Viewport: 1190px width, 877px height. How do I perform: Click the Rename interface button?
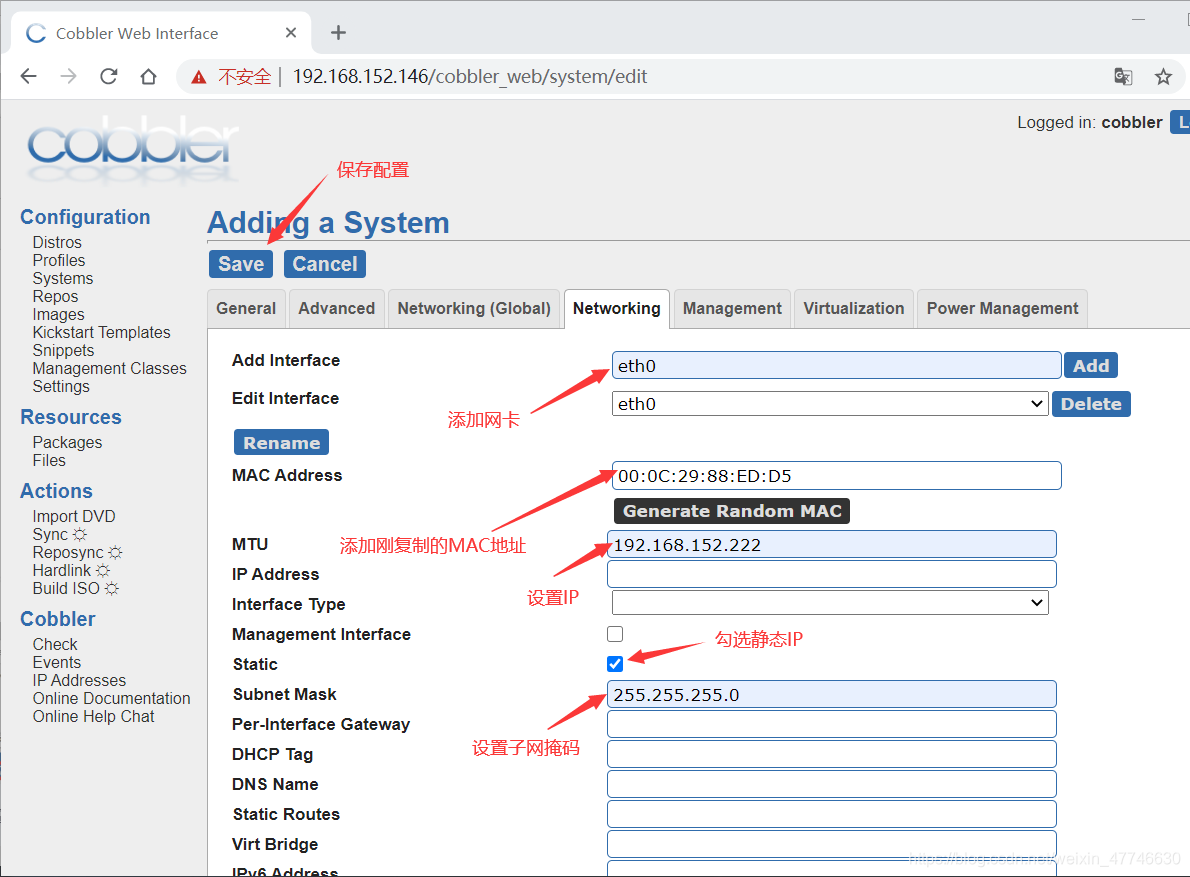tap(282, 442)
